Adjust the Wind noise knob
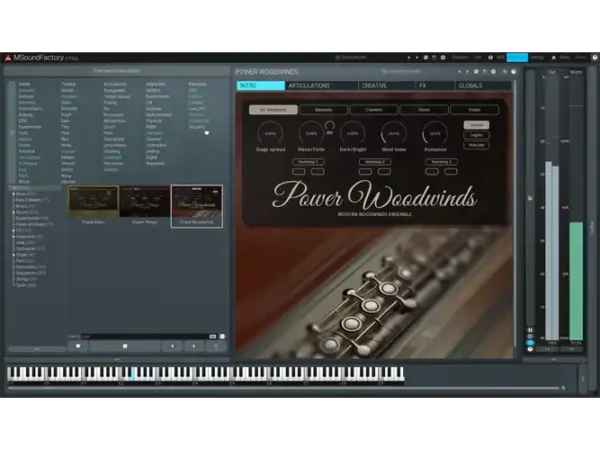The width and height of the screenshot is (600, 450). [393, 134]
